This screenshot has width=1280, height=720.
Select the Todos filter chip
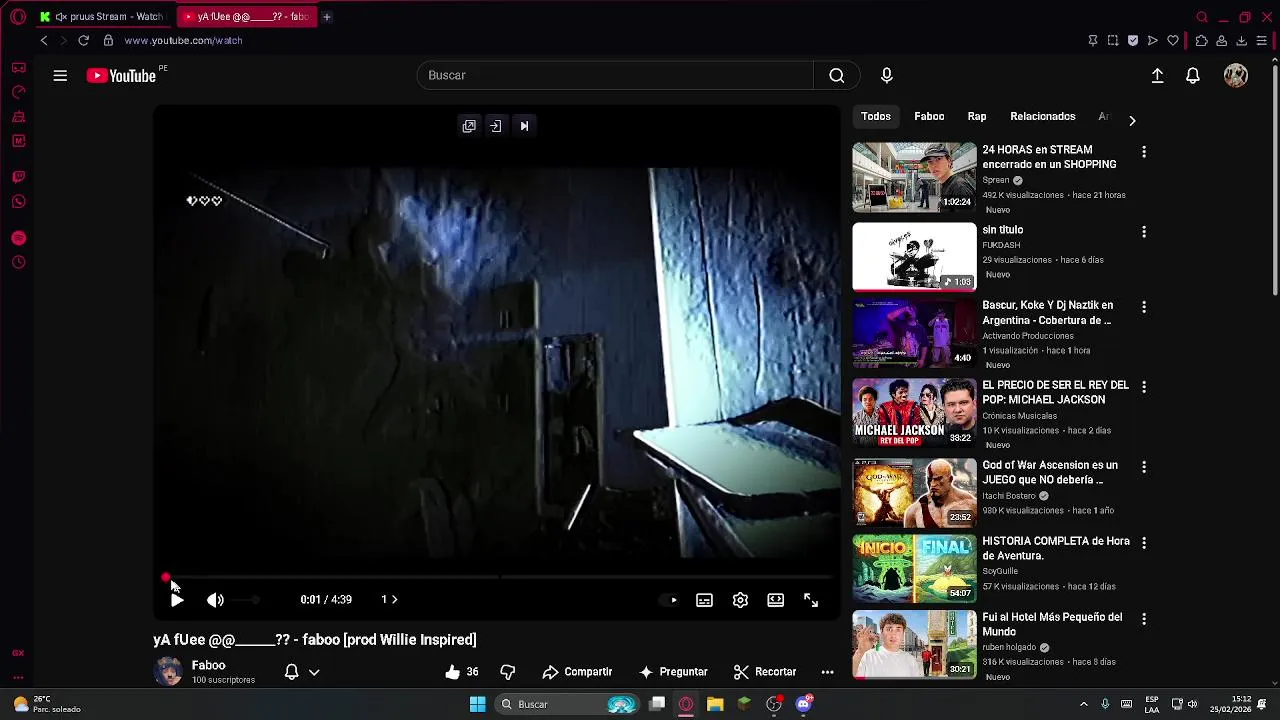click(x=876, y=117)
